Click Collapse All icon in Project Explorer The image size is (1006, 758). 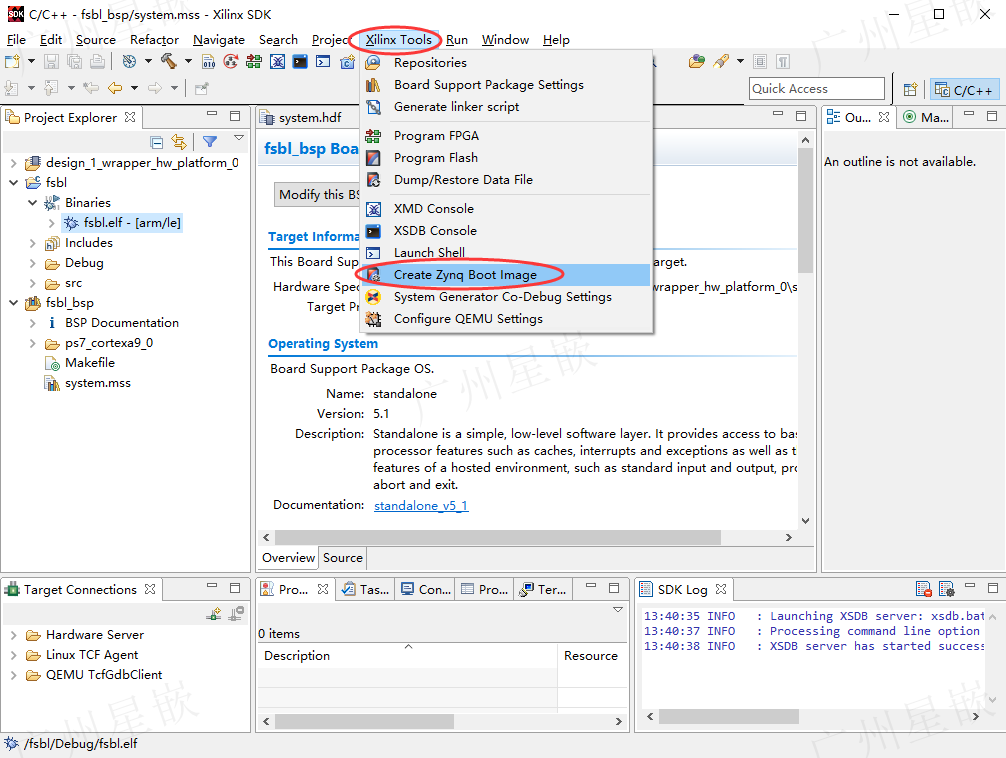(x=157, y=142)
